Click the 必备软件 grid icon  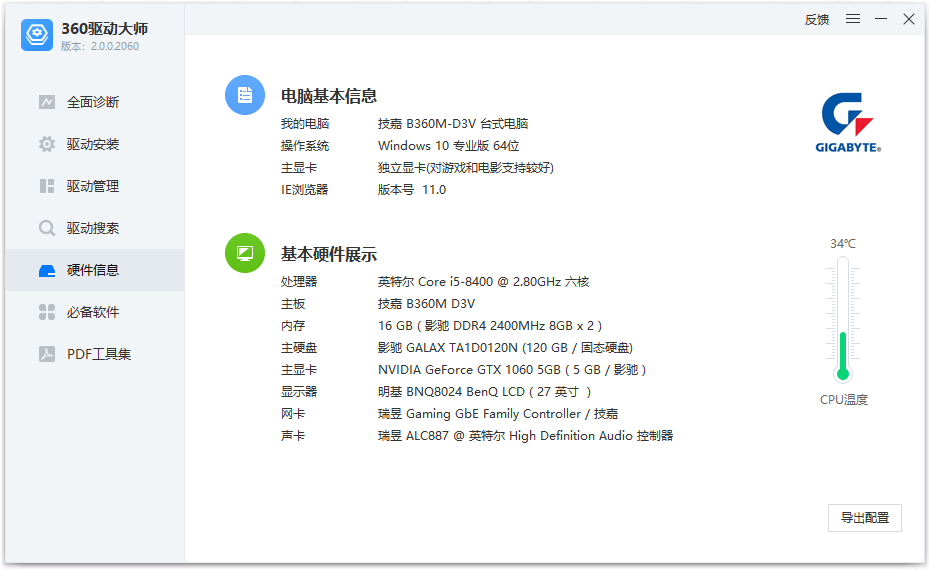[x=47, y=312]
